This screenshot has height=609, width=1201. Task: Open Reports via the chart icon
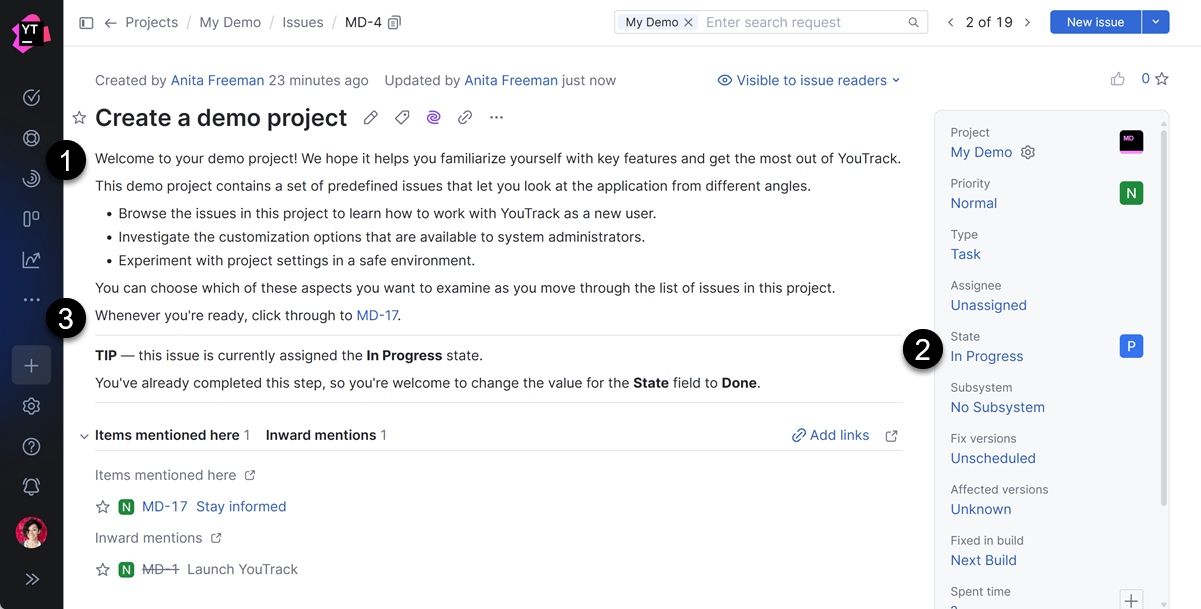[31, 259]
